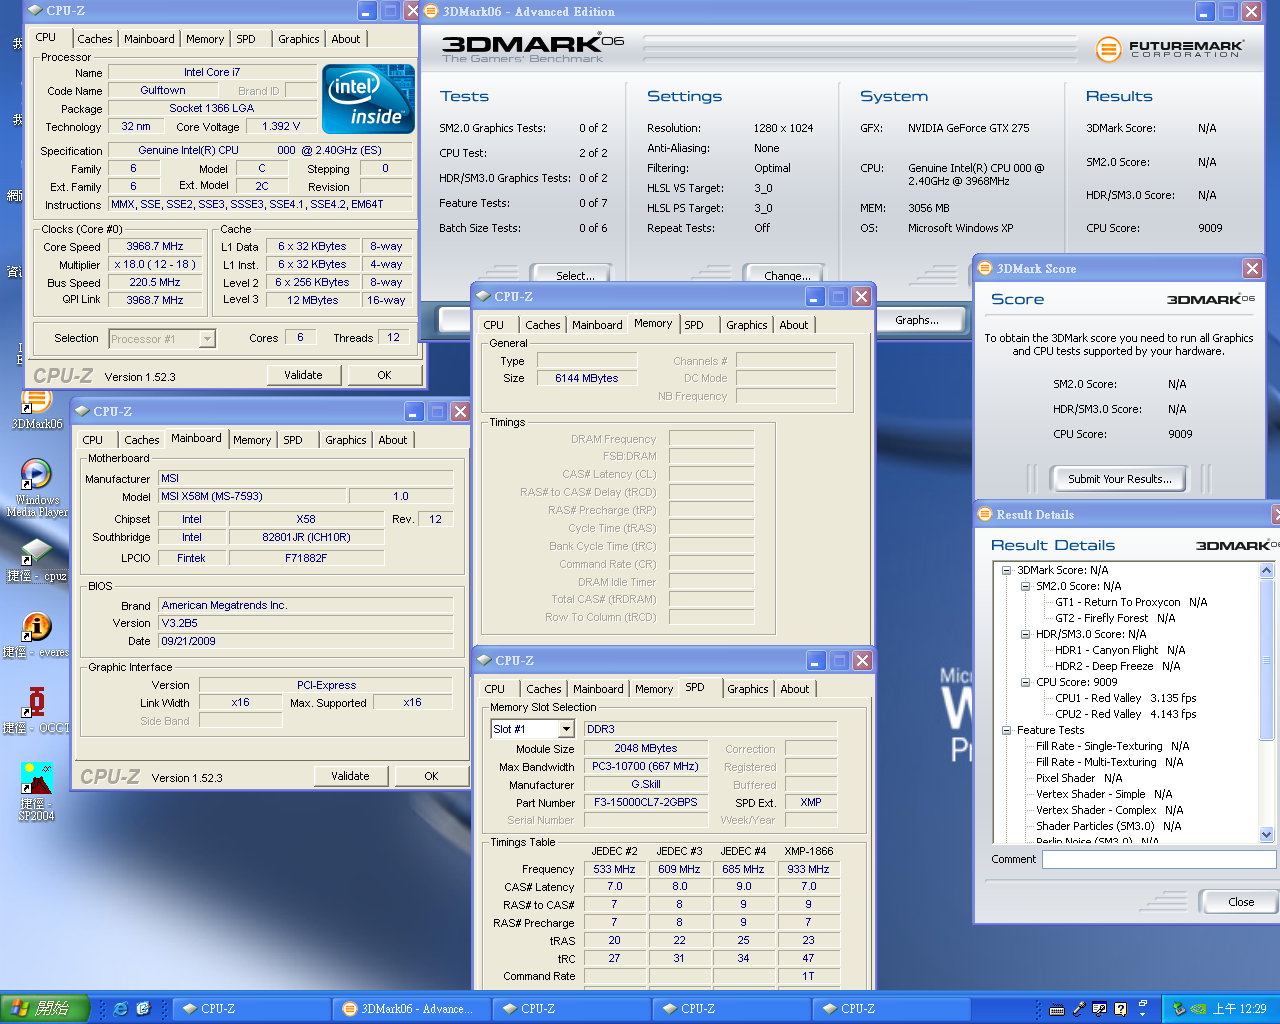Click Result Details scrollbar down arrow
This screenshot has height=1024, width=1280.
[1266, 834]
